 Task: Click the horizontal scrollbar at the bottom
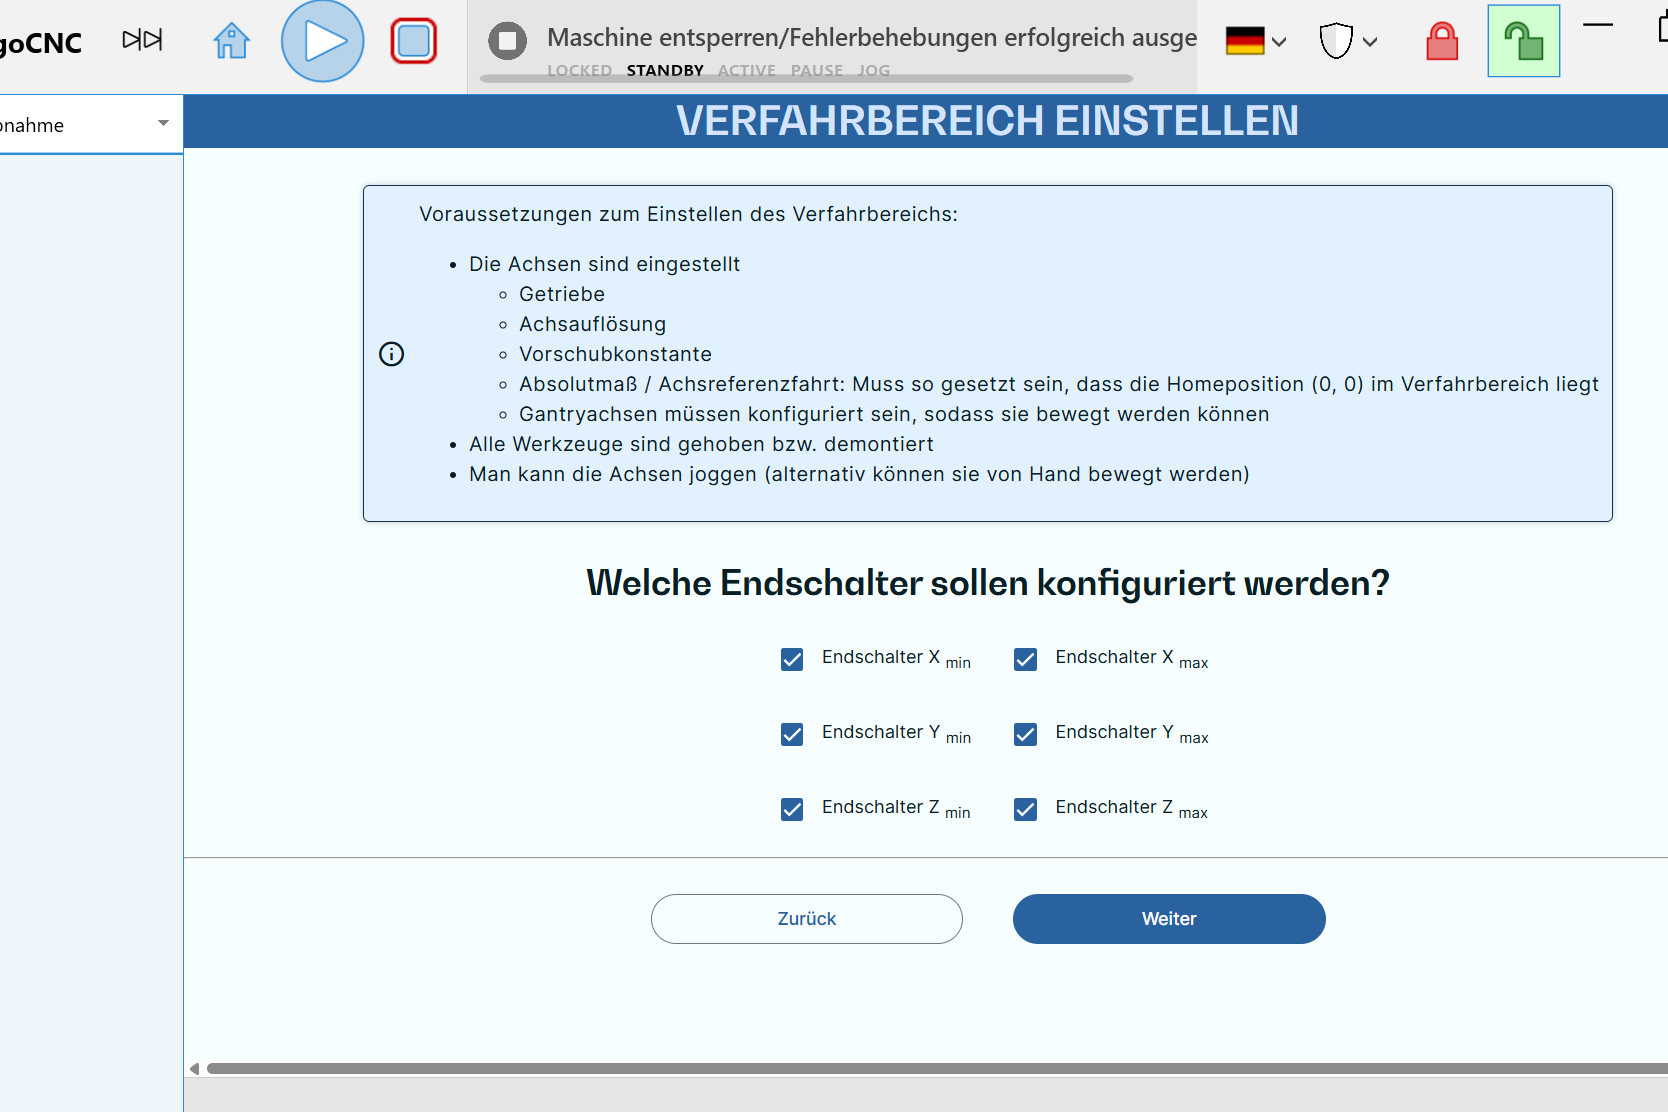(x=937, y=1069)
